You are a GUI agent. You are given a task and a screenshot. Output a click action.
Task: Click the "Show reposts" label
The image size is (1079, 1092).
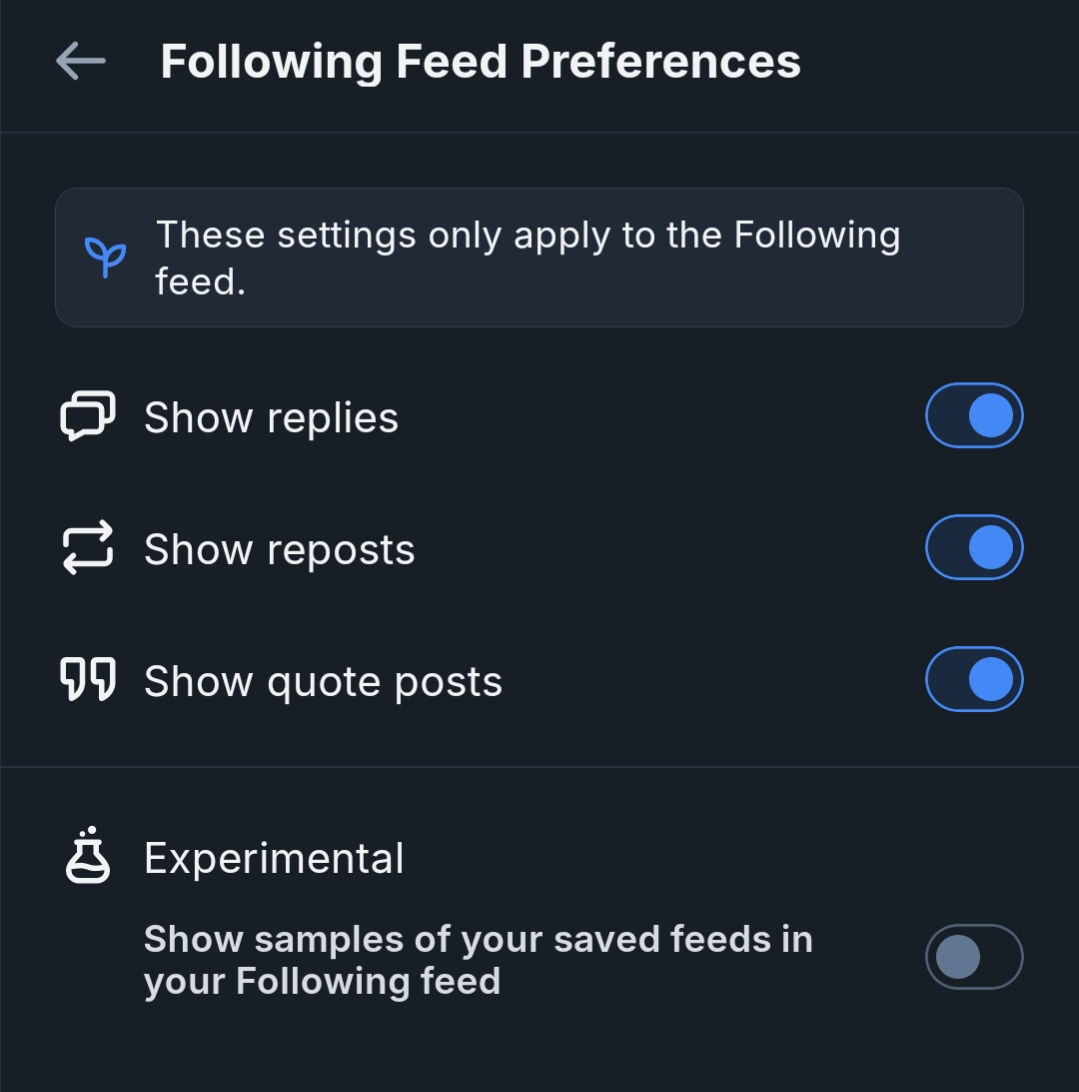click(x=279, y=550)
